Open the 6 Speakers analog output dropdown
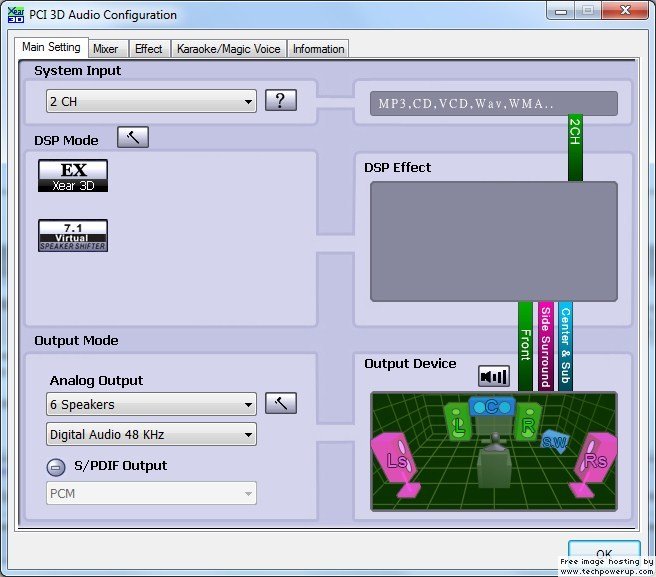This screenshot has height=577, width=656. point(151,404)
